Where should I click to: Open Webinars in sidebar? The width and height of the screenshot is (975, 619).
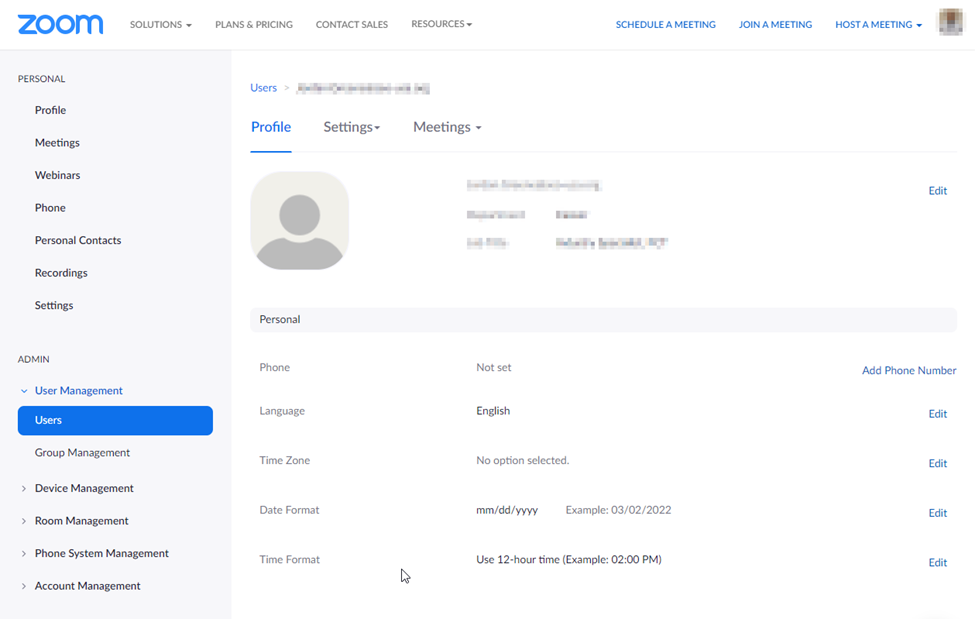point(57,175)
